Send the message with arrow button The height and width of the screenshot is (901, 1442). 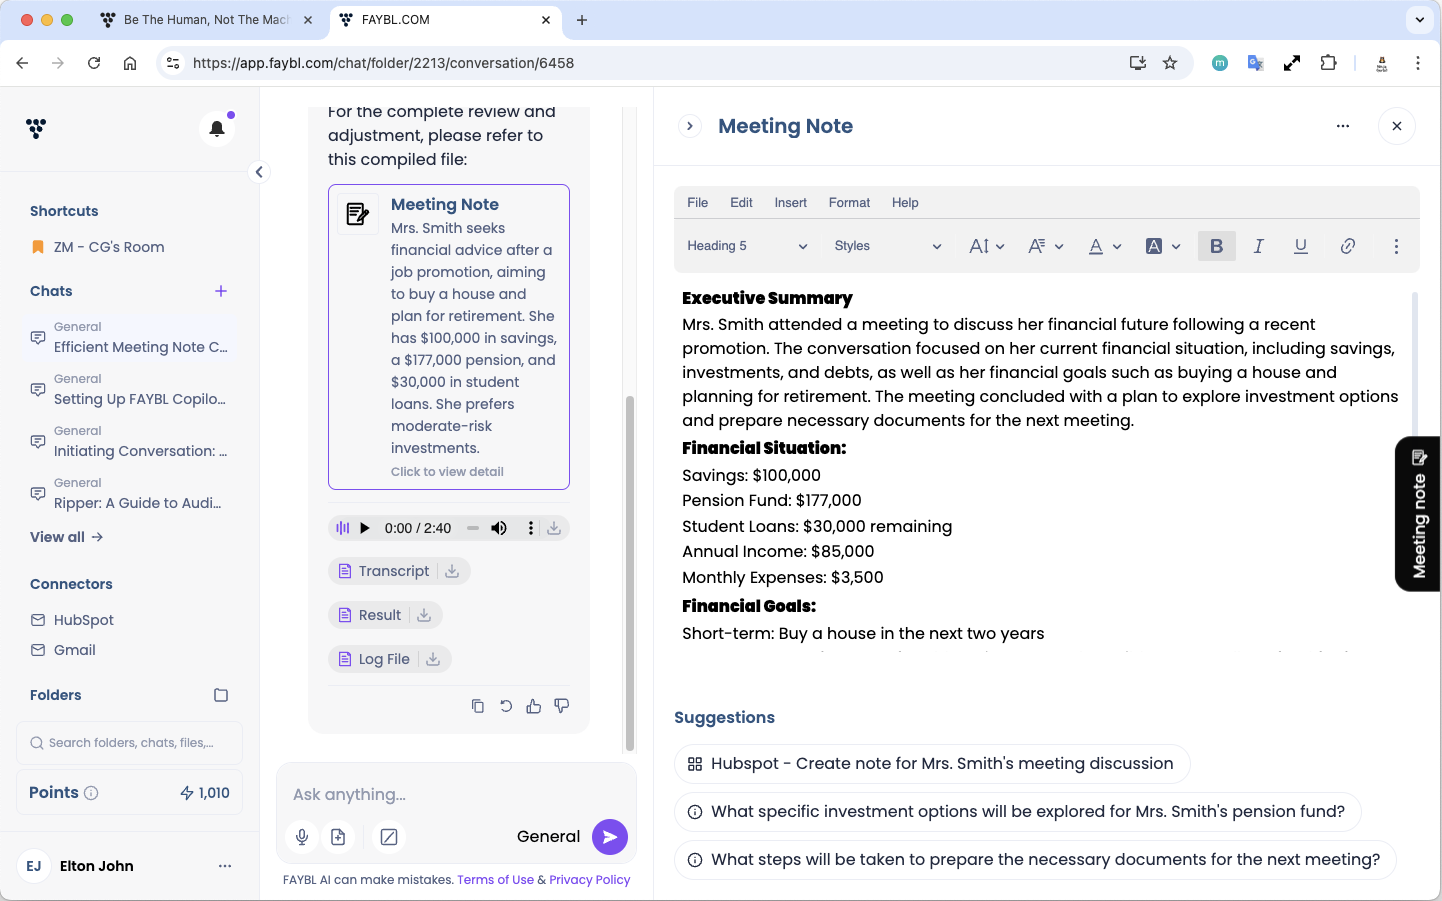(x=610, y=837)
